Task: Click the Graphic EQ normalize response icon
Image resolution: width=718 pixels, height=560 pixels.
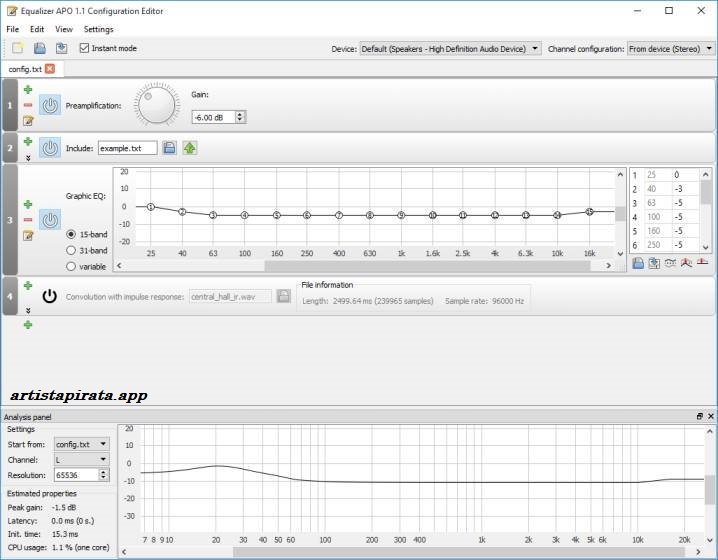Action: click(686, 263)
